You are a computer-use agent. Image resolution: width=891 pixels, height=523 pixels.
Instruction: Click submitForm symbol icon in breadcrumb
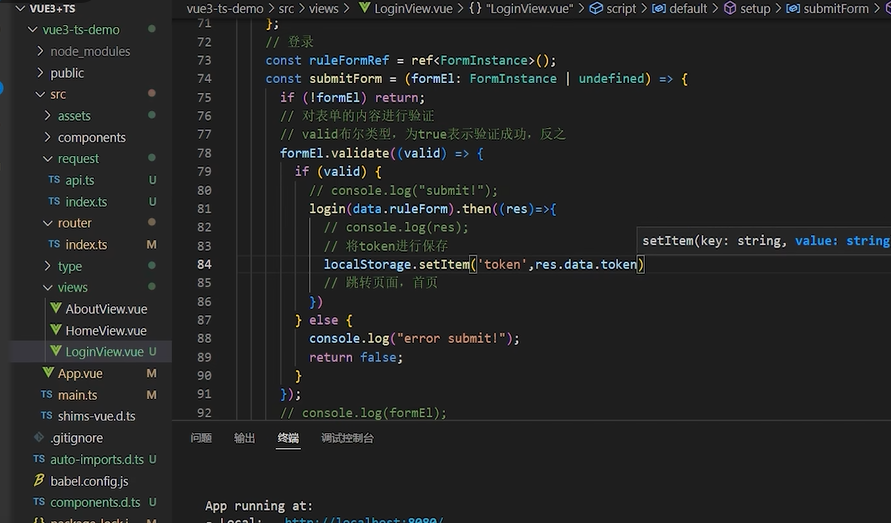pyautogui.click(x=793, y=9)
